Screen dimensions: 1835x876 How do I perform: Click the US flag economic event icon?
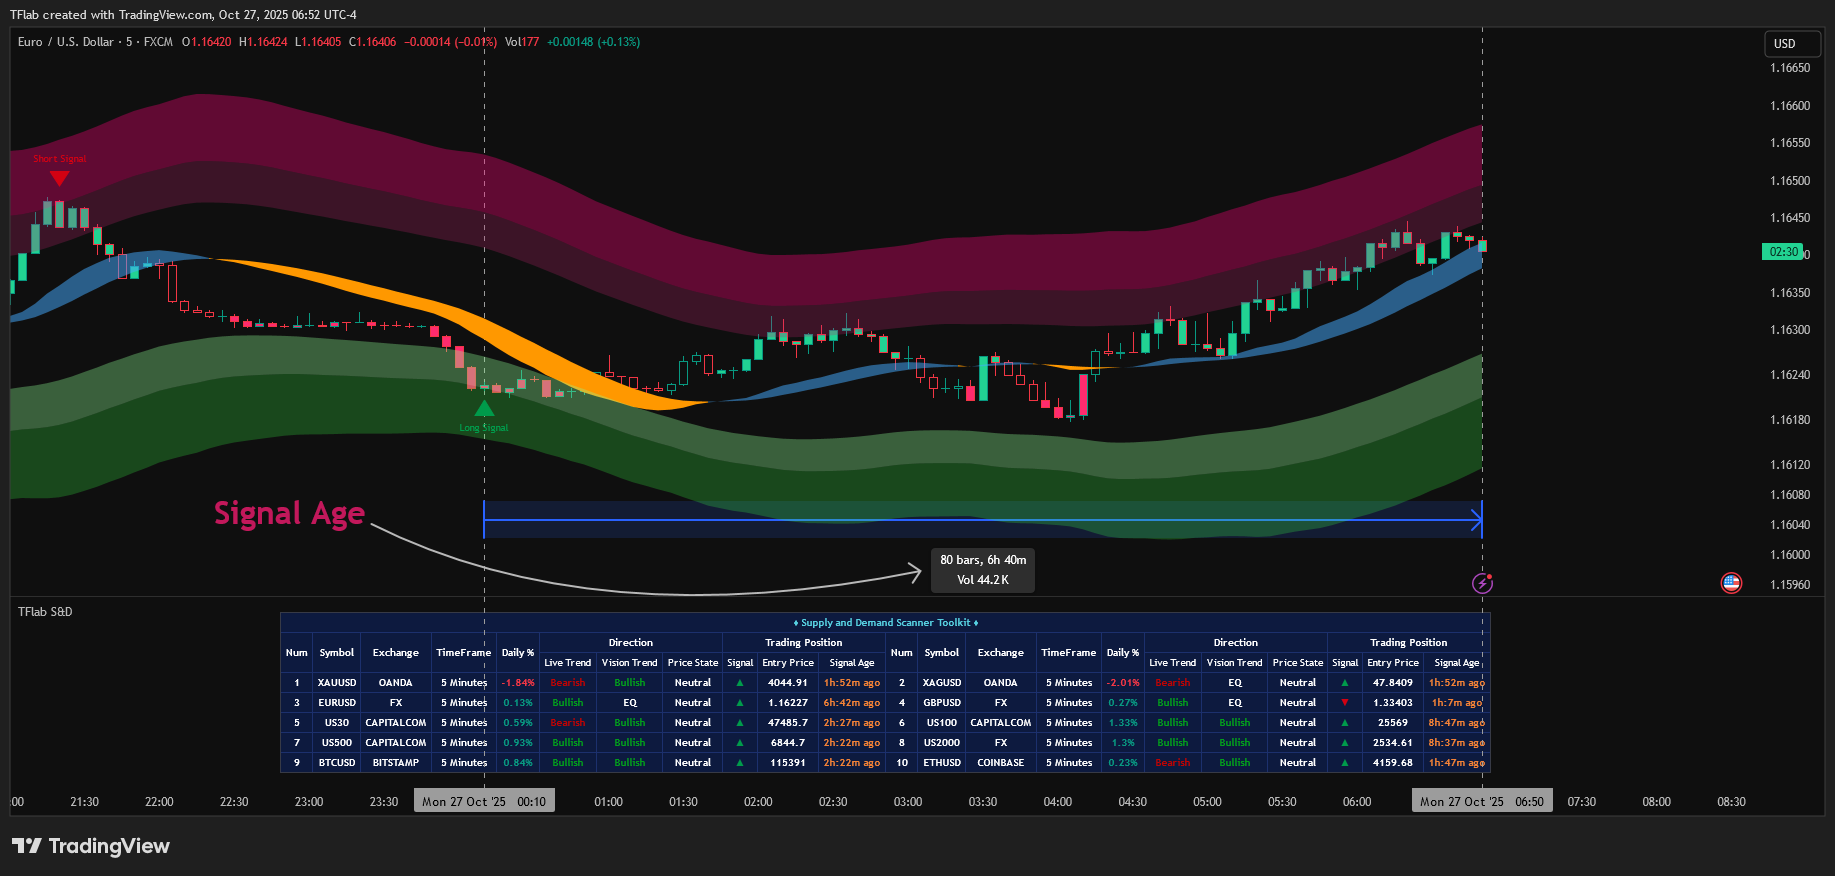[1731, 583]
